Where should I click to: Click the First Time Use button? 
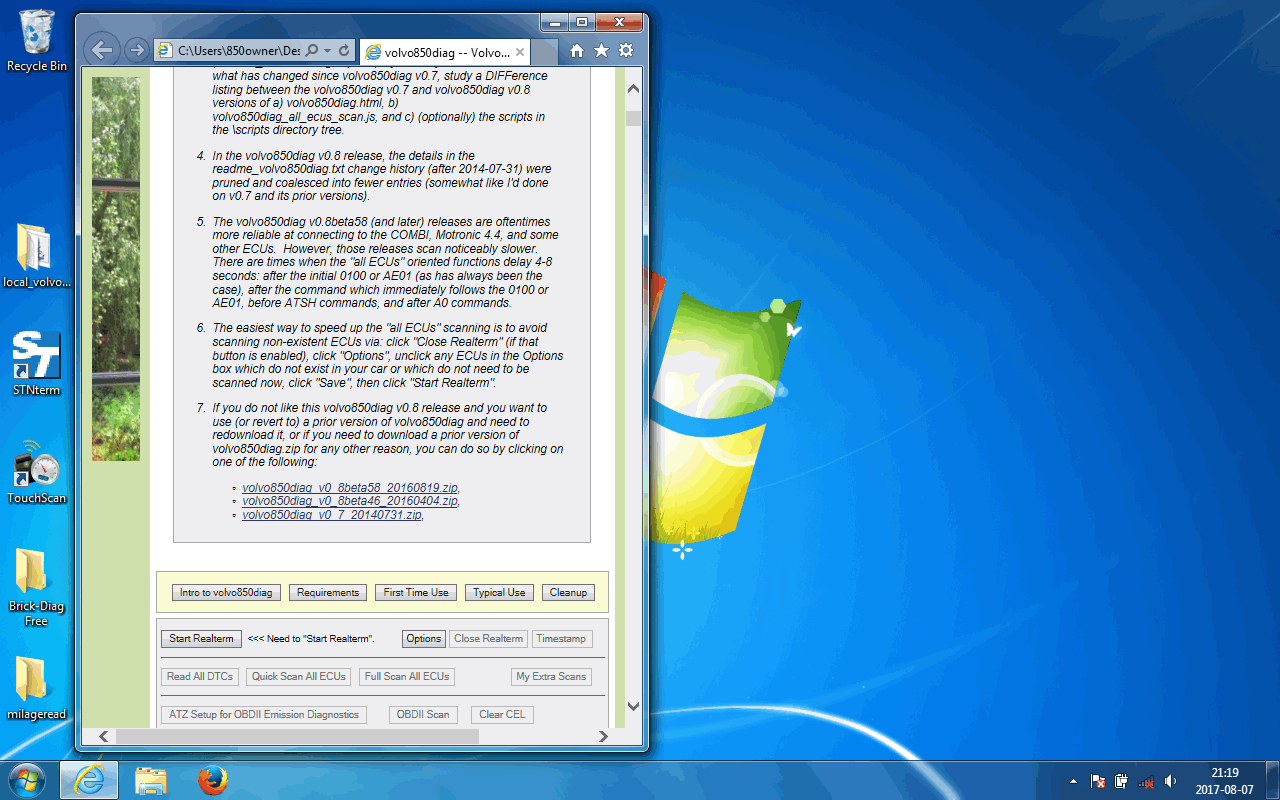pyautogui.click(x=416, y=593)
